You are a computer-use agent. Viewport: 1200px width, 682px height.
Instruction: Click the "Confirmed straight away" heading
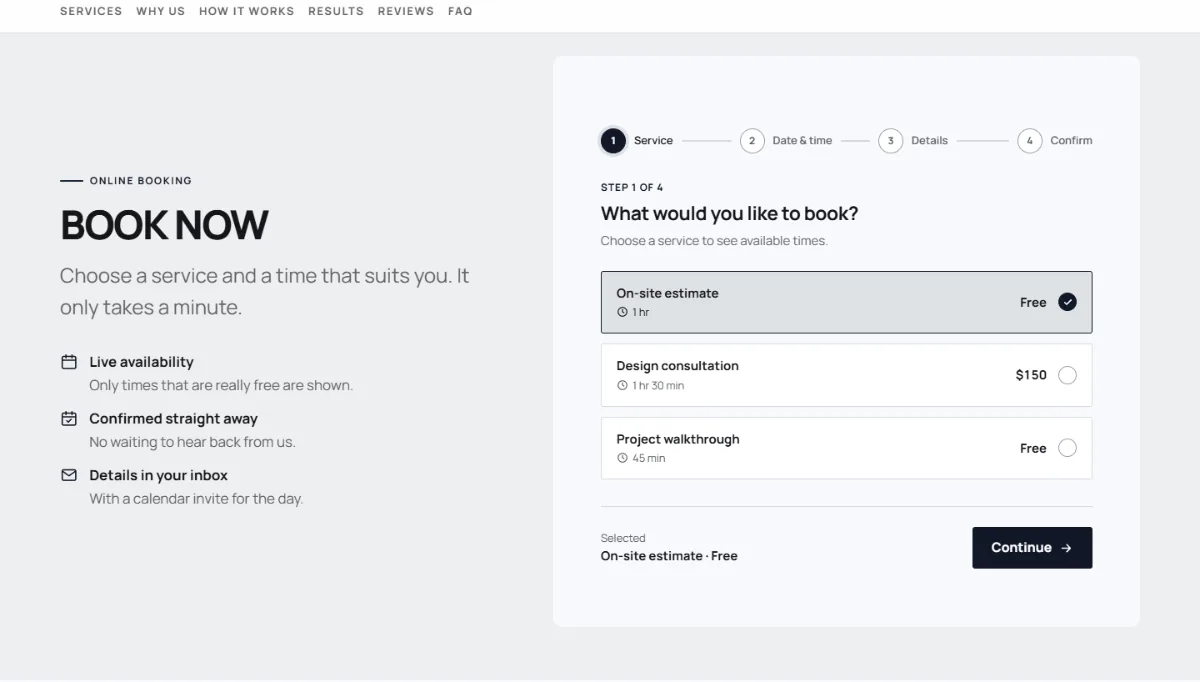pyautogui.click(x=173, y=419)
